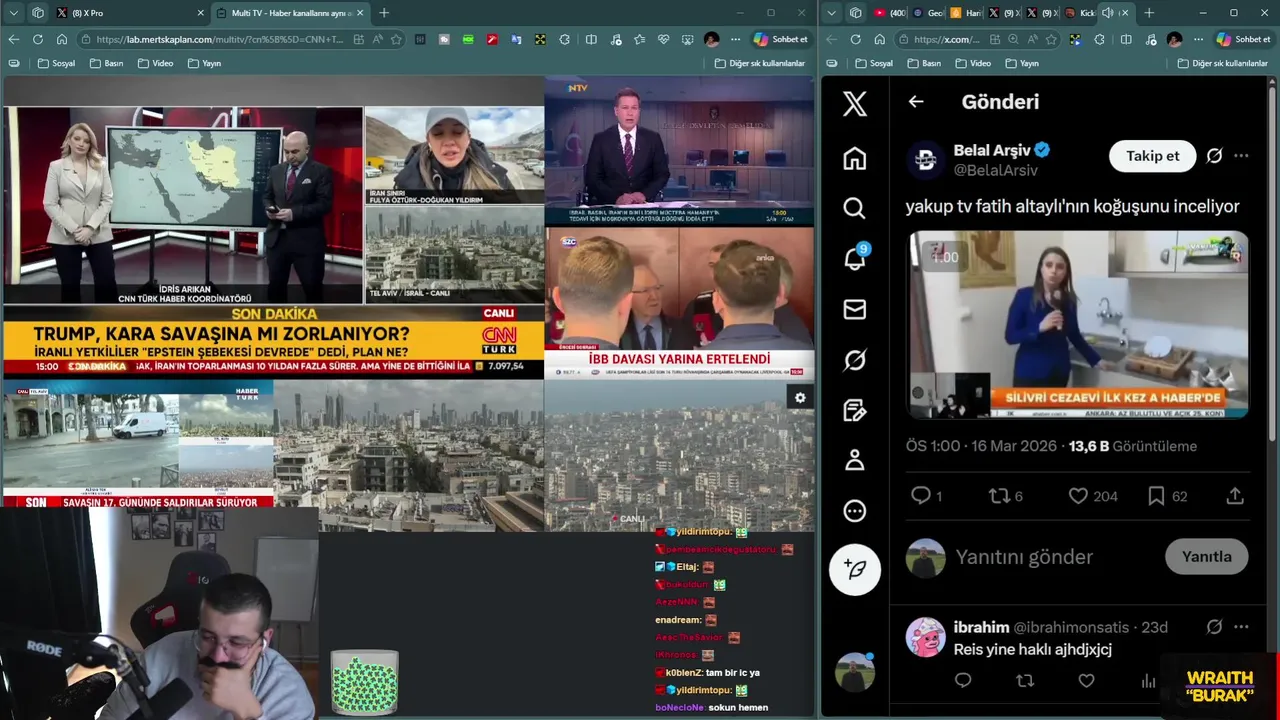
Task: Refresh the Multi TV browser page
Action: pyautogui.click(x=37, y=39)
